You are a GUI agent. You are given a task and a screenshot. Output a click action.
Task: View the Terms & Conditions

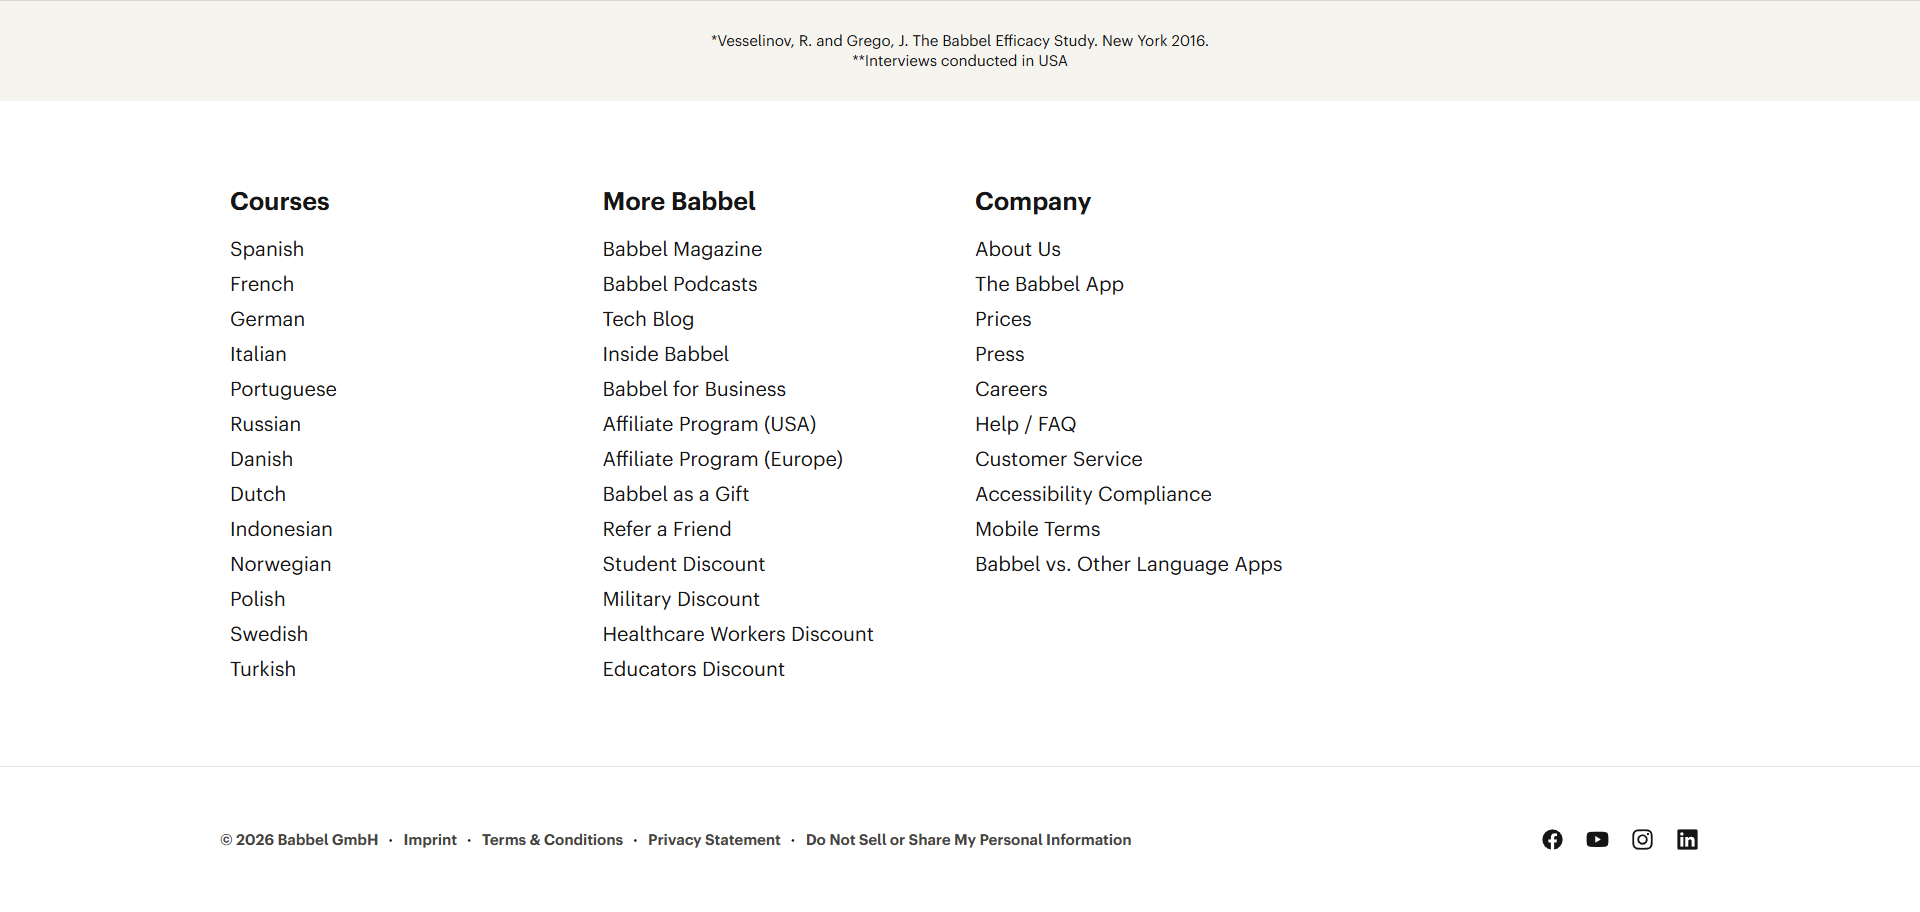[x=552, y=840]
